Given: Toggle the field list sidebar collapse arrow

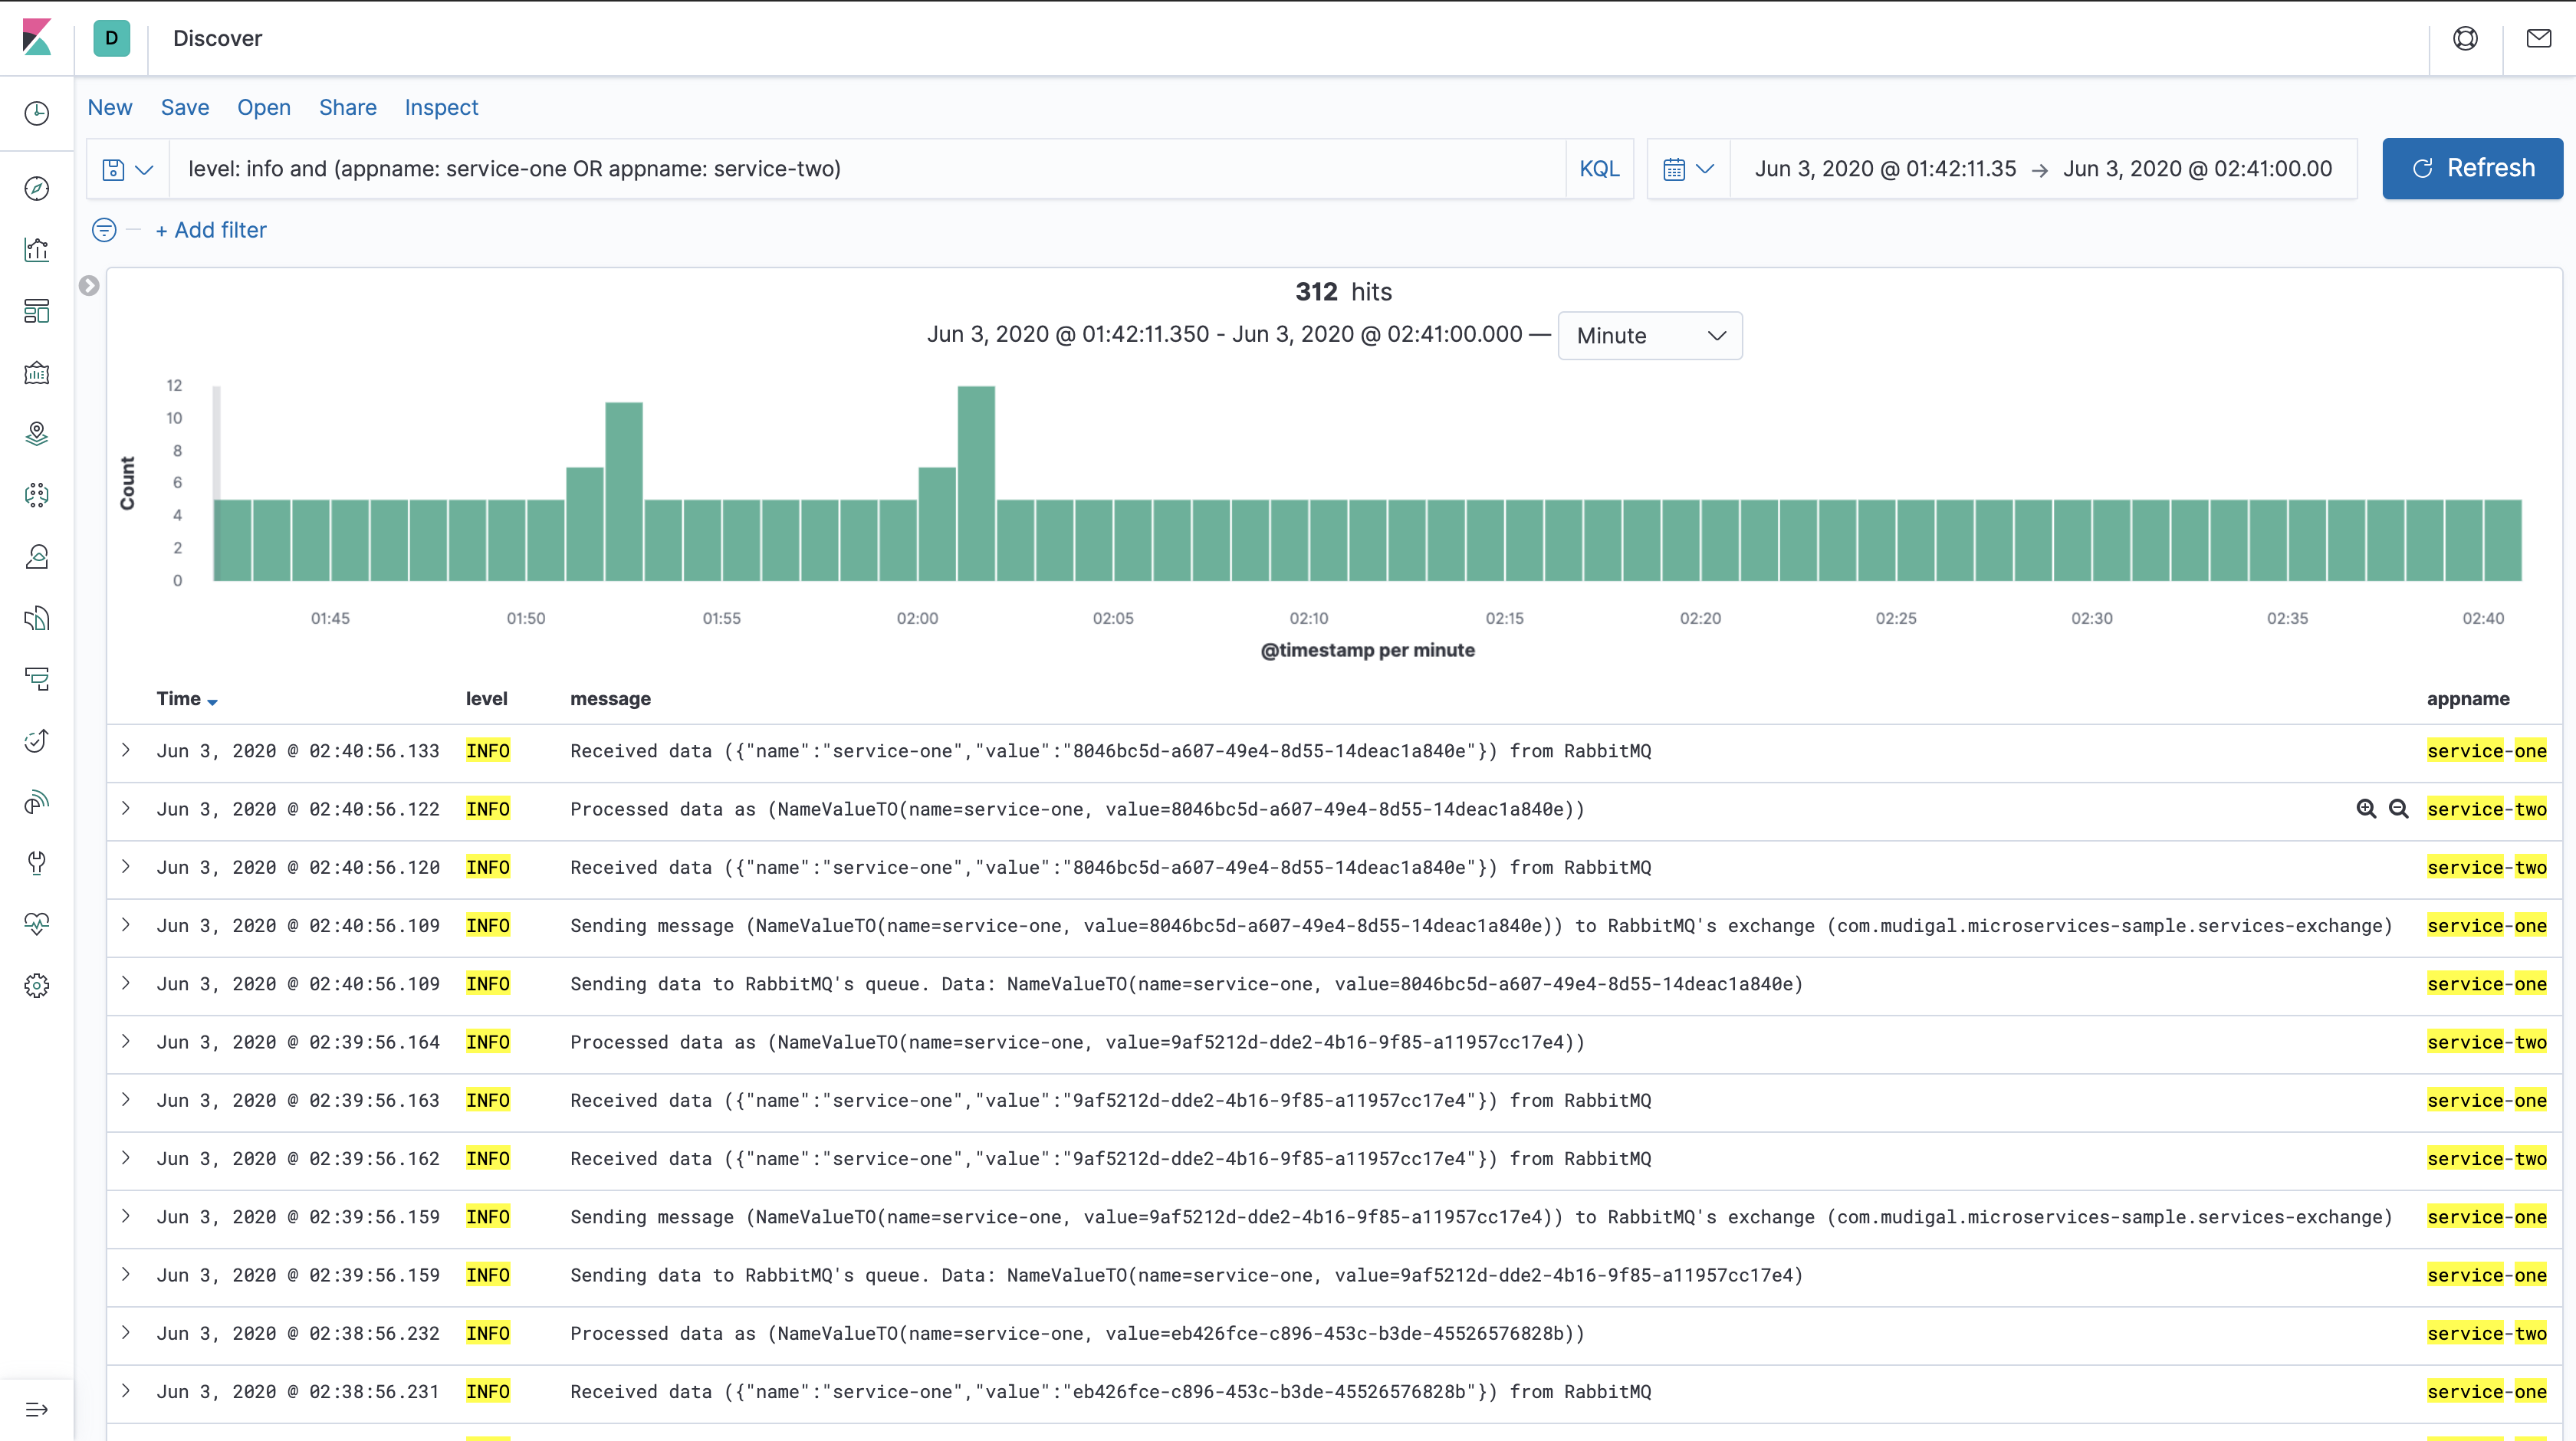Looking at the screenshot, I should [89, 286].
